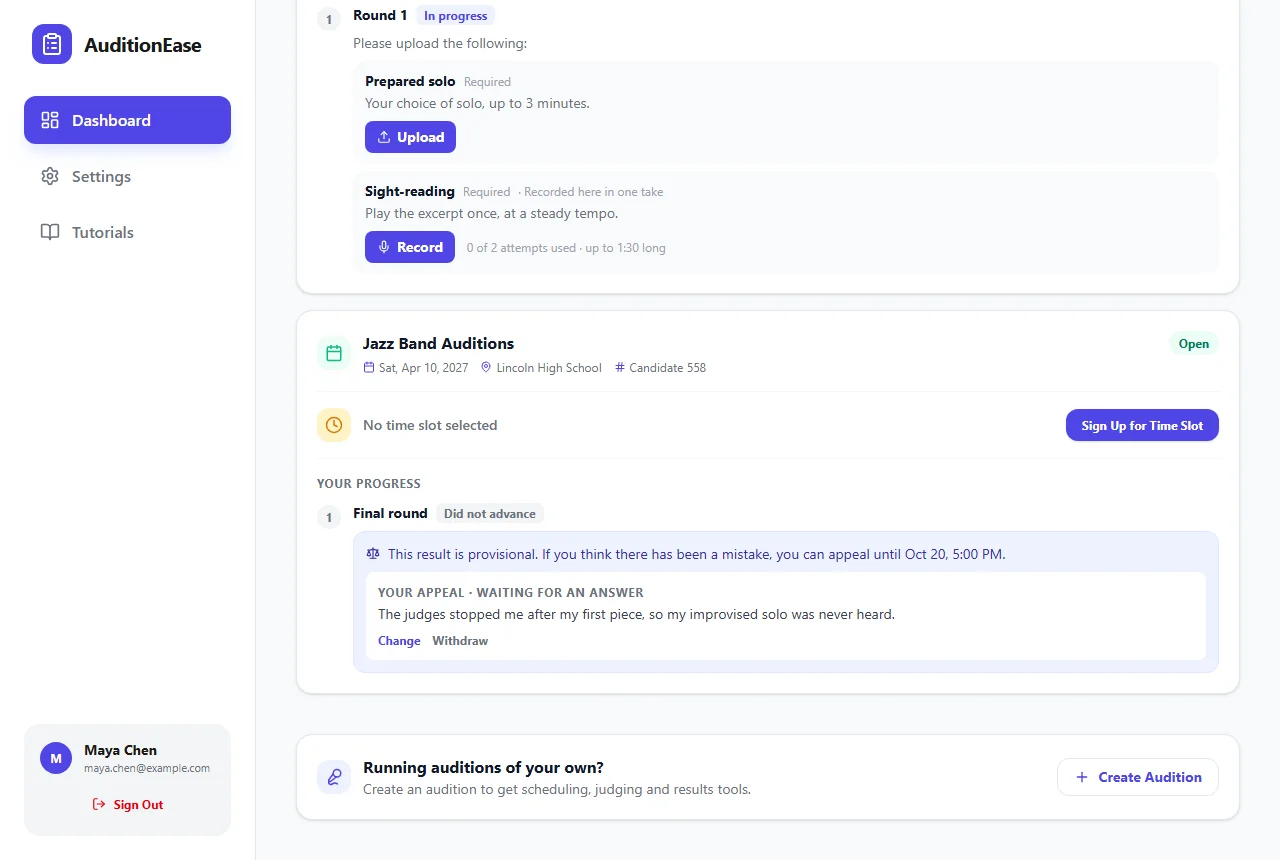The height and width of the screenshot is (860, 1280).
Task: Click the Dashboard grid icon
Action: tap(50, 120)
